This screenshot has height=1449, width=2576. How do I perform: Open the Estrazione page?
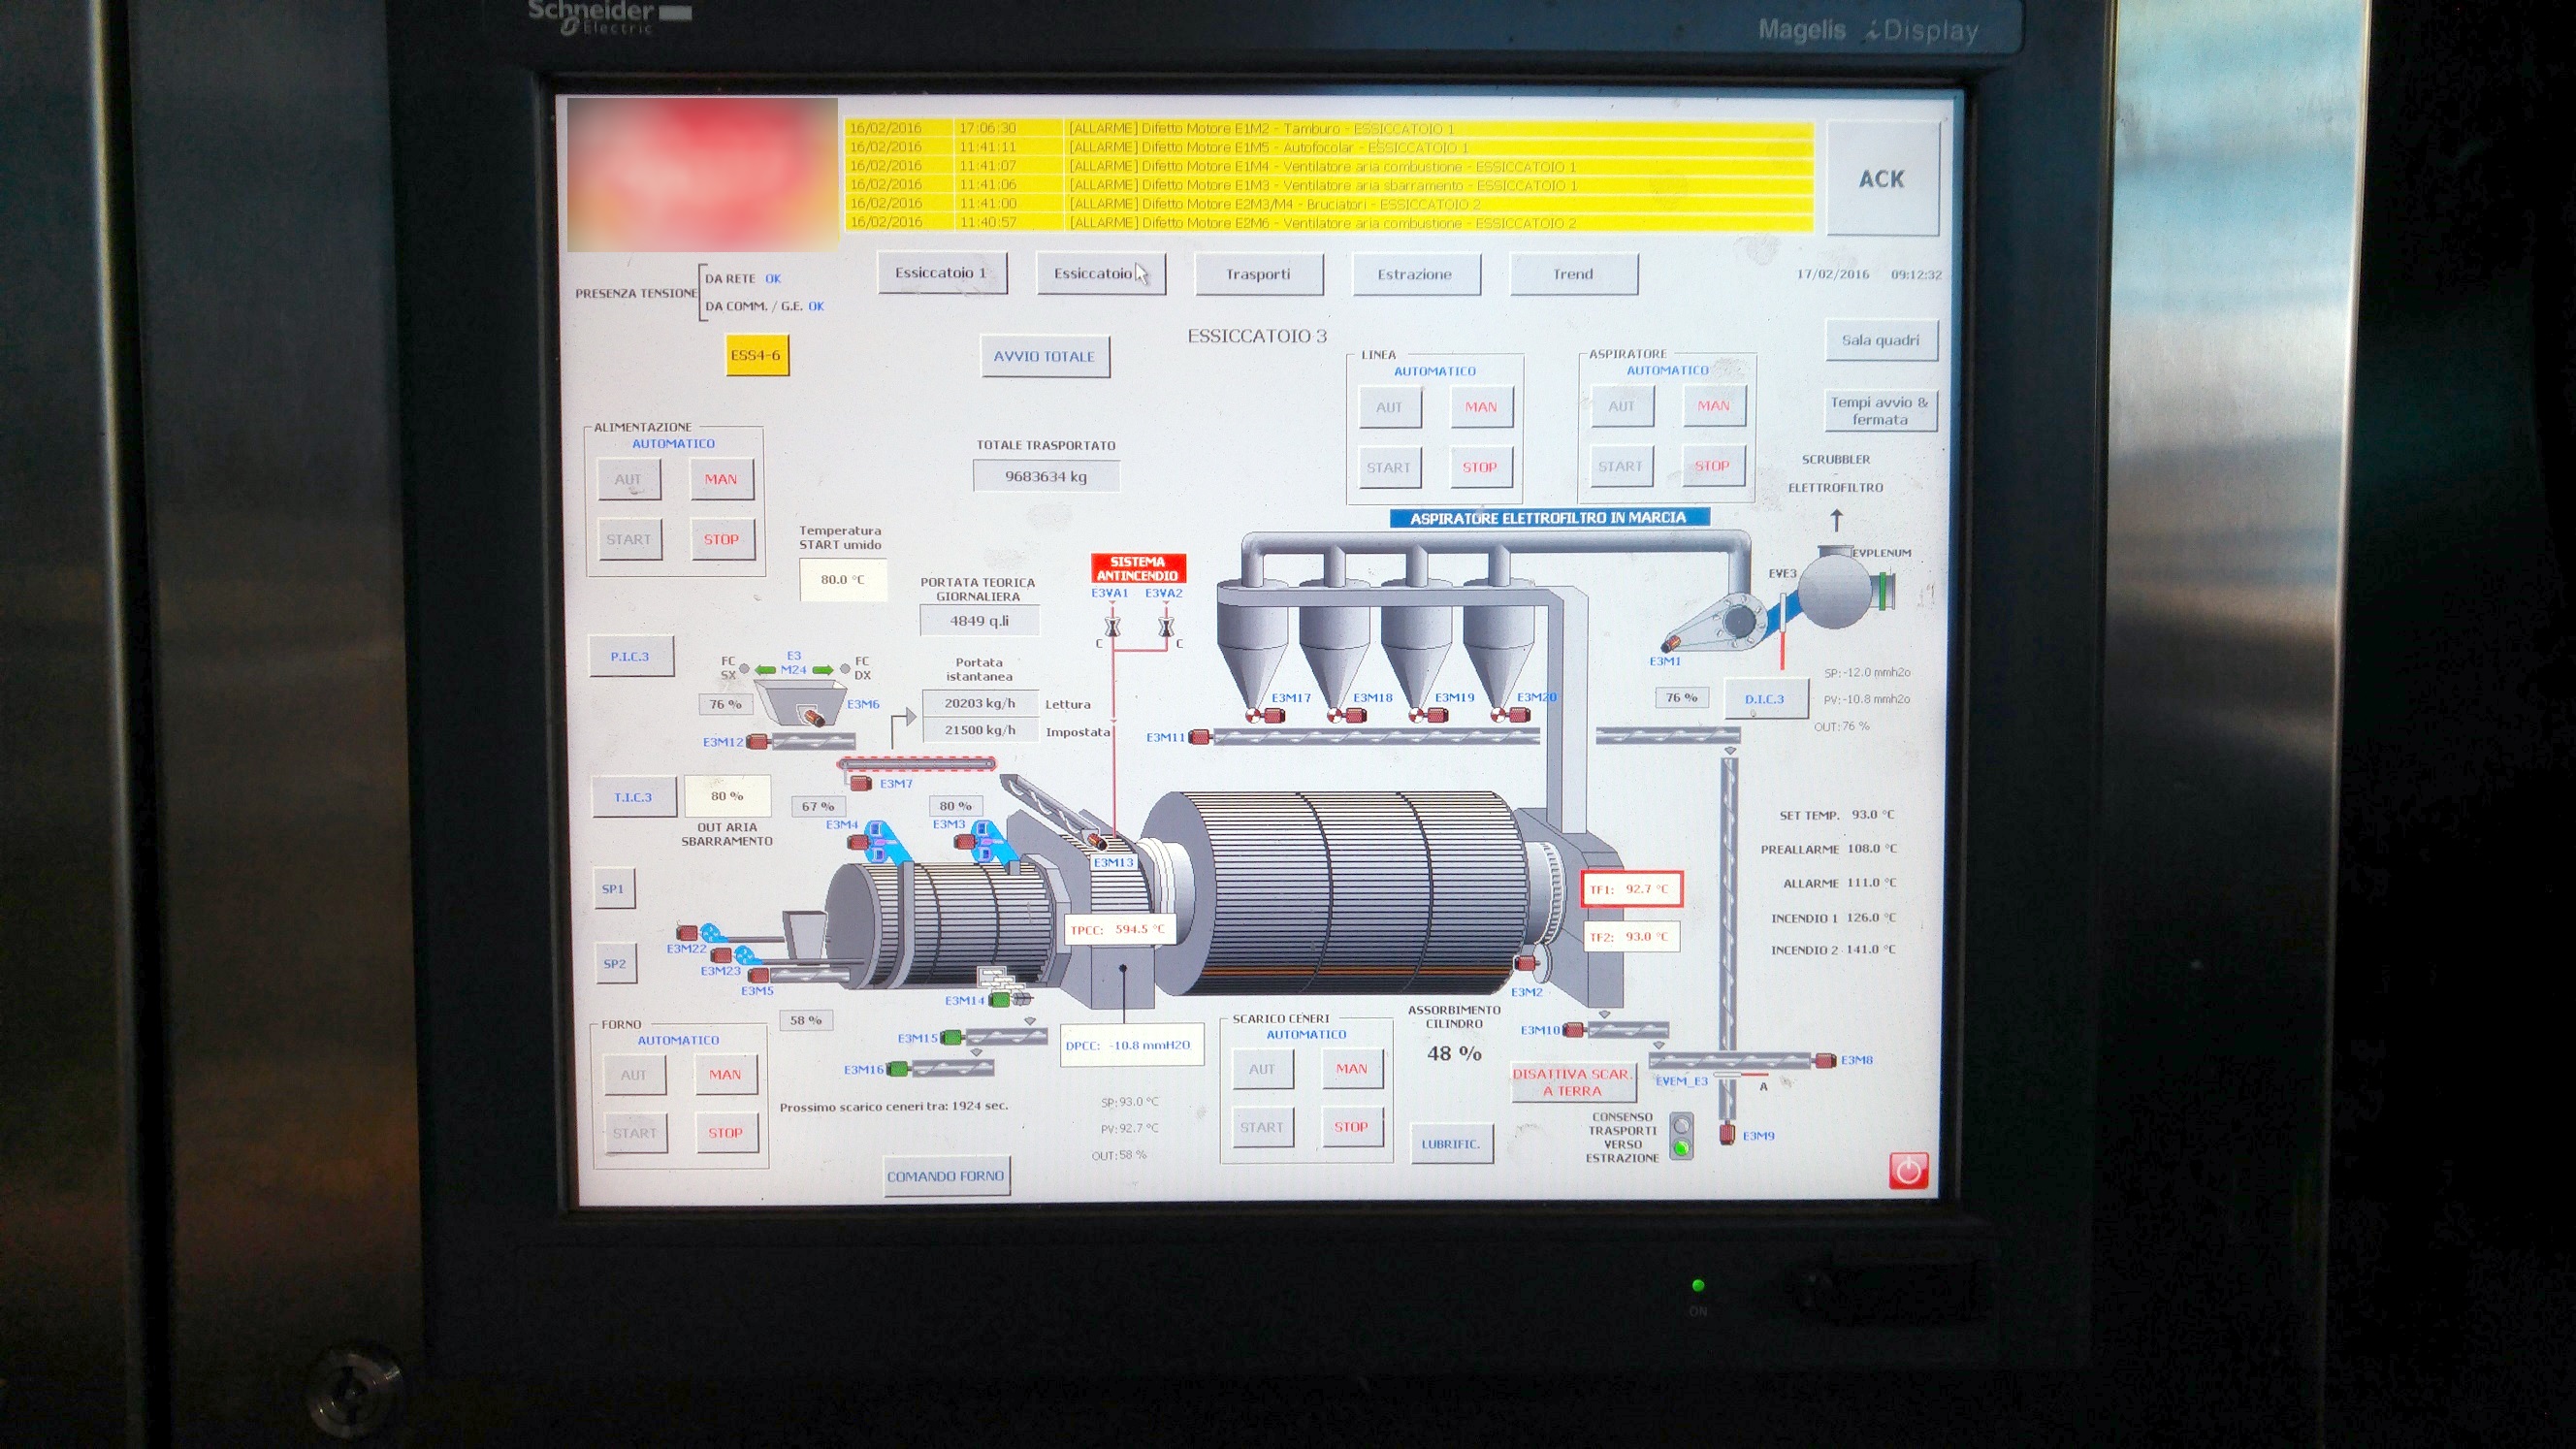pos(1415,274)
